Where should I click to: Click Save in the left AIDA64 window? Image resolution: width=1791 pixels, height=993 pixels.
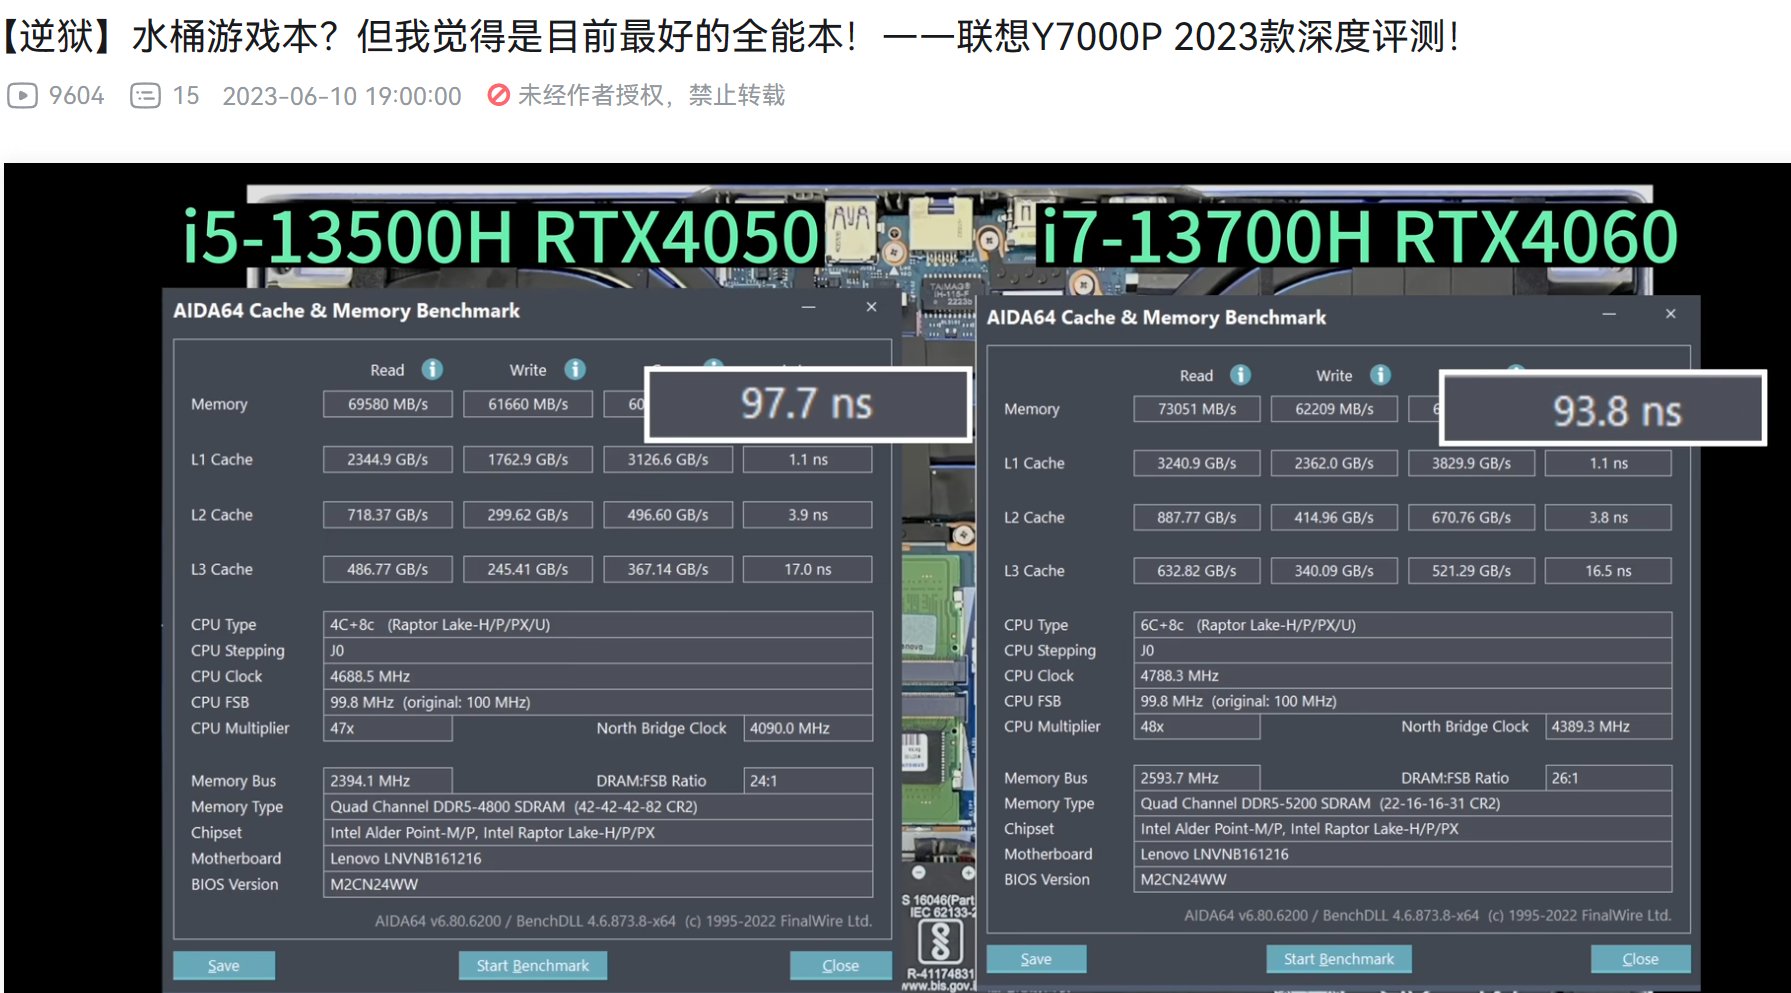click(224, 965)
